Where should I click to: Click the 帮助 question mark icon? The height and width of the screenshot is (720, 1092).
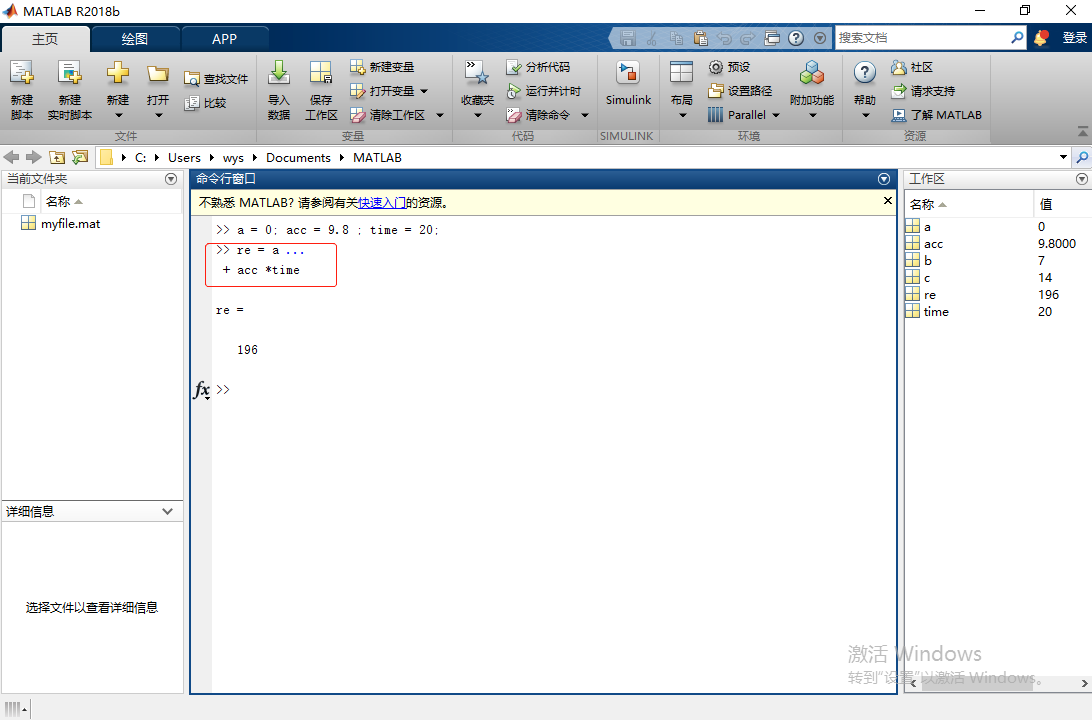865,72
